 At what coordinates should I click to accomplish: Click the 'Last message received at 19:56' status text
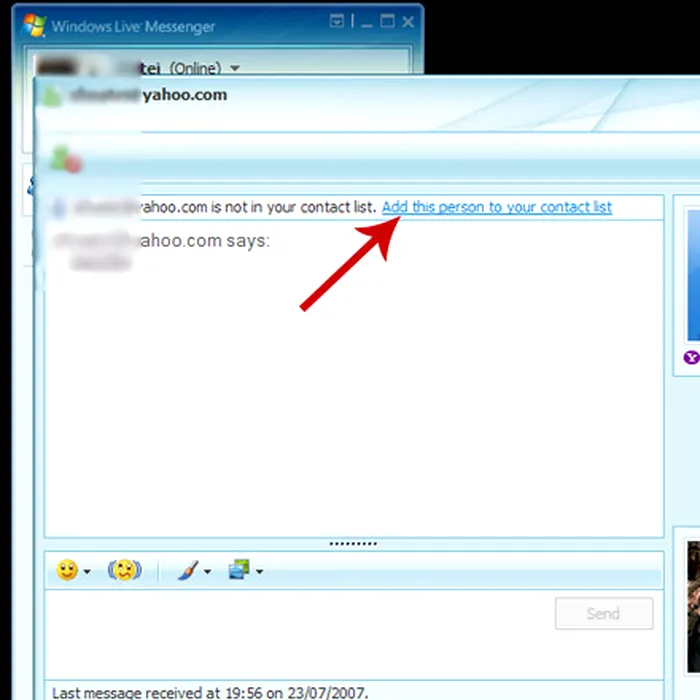(x=210, y=692)
